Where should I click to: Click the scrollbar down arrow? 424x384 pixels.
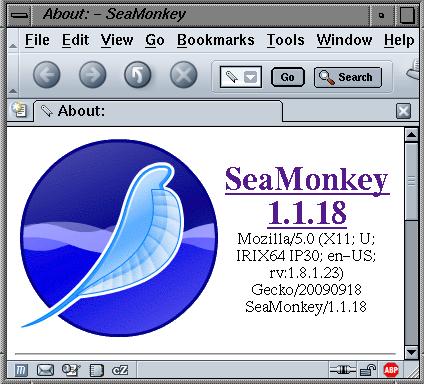point(411,352)
